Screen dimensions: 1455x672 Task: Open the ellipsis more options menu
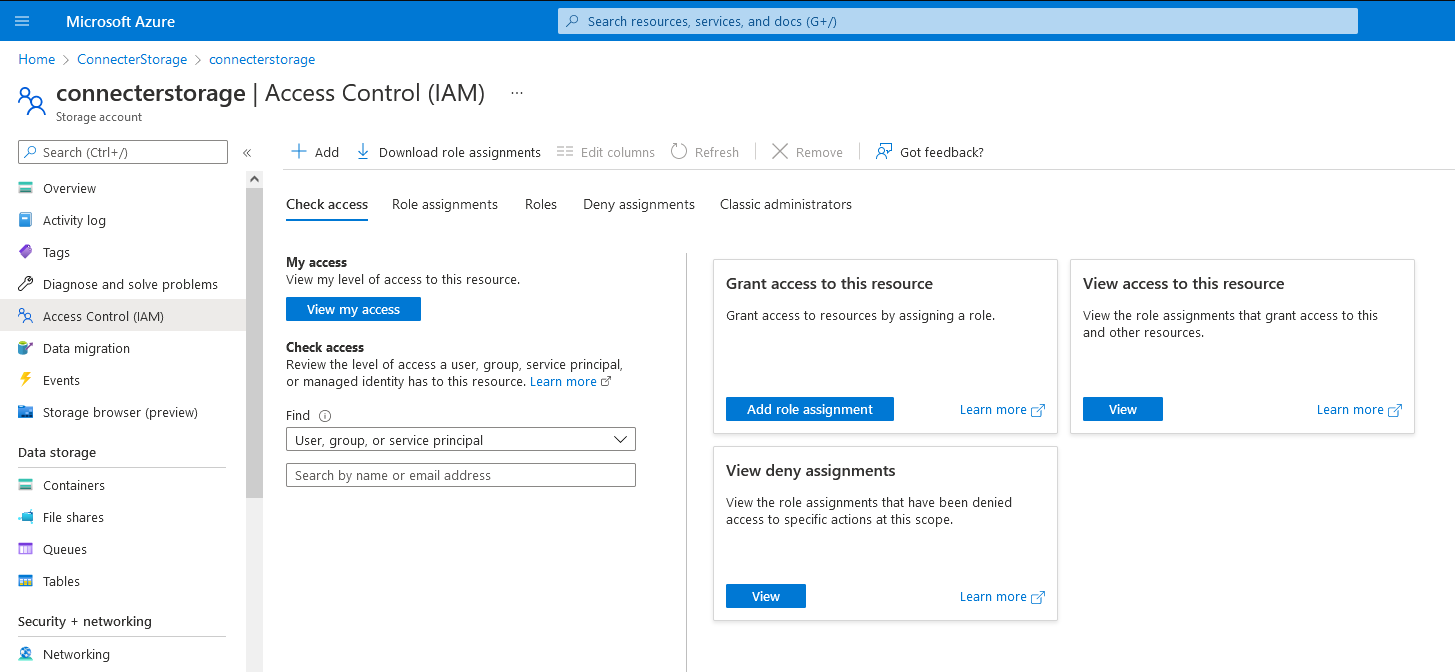coord(517,93)
